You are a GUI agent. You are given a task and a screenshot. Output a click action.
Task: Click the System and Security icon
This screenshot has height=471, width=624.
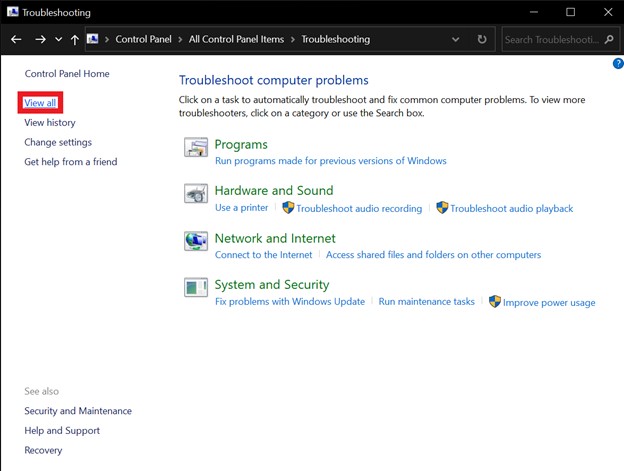(196, 287)
